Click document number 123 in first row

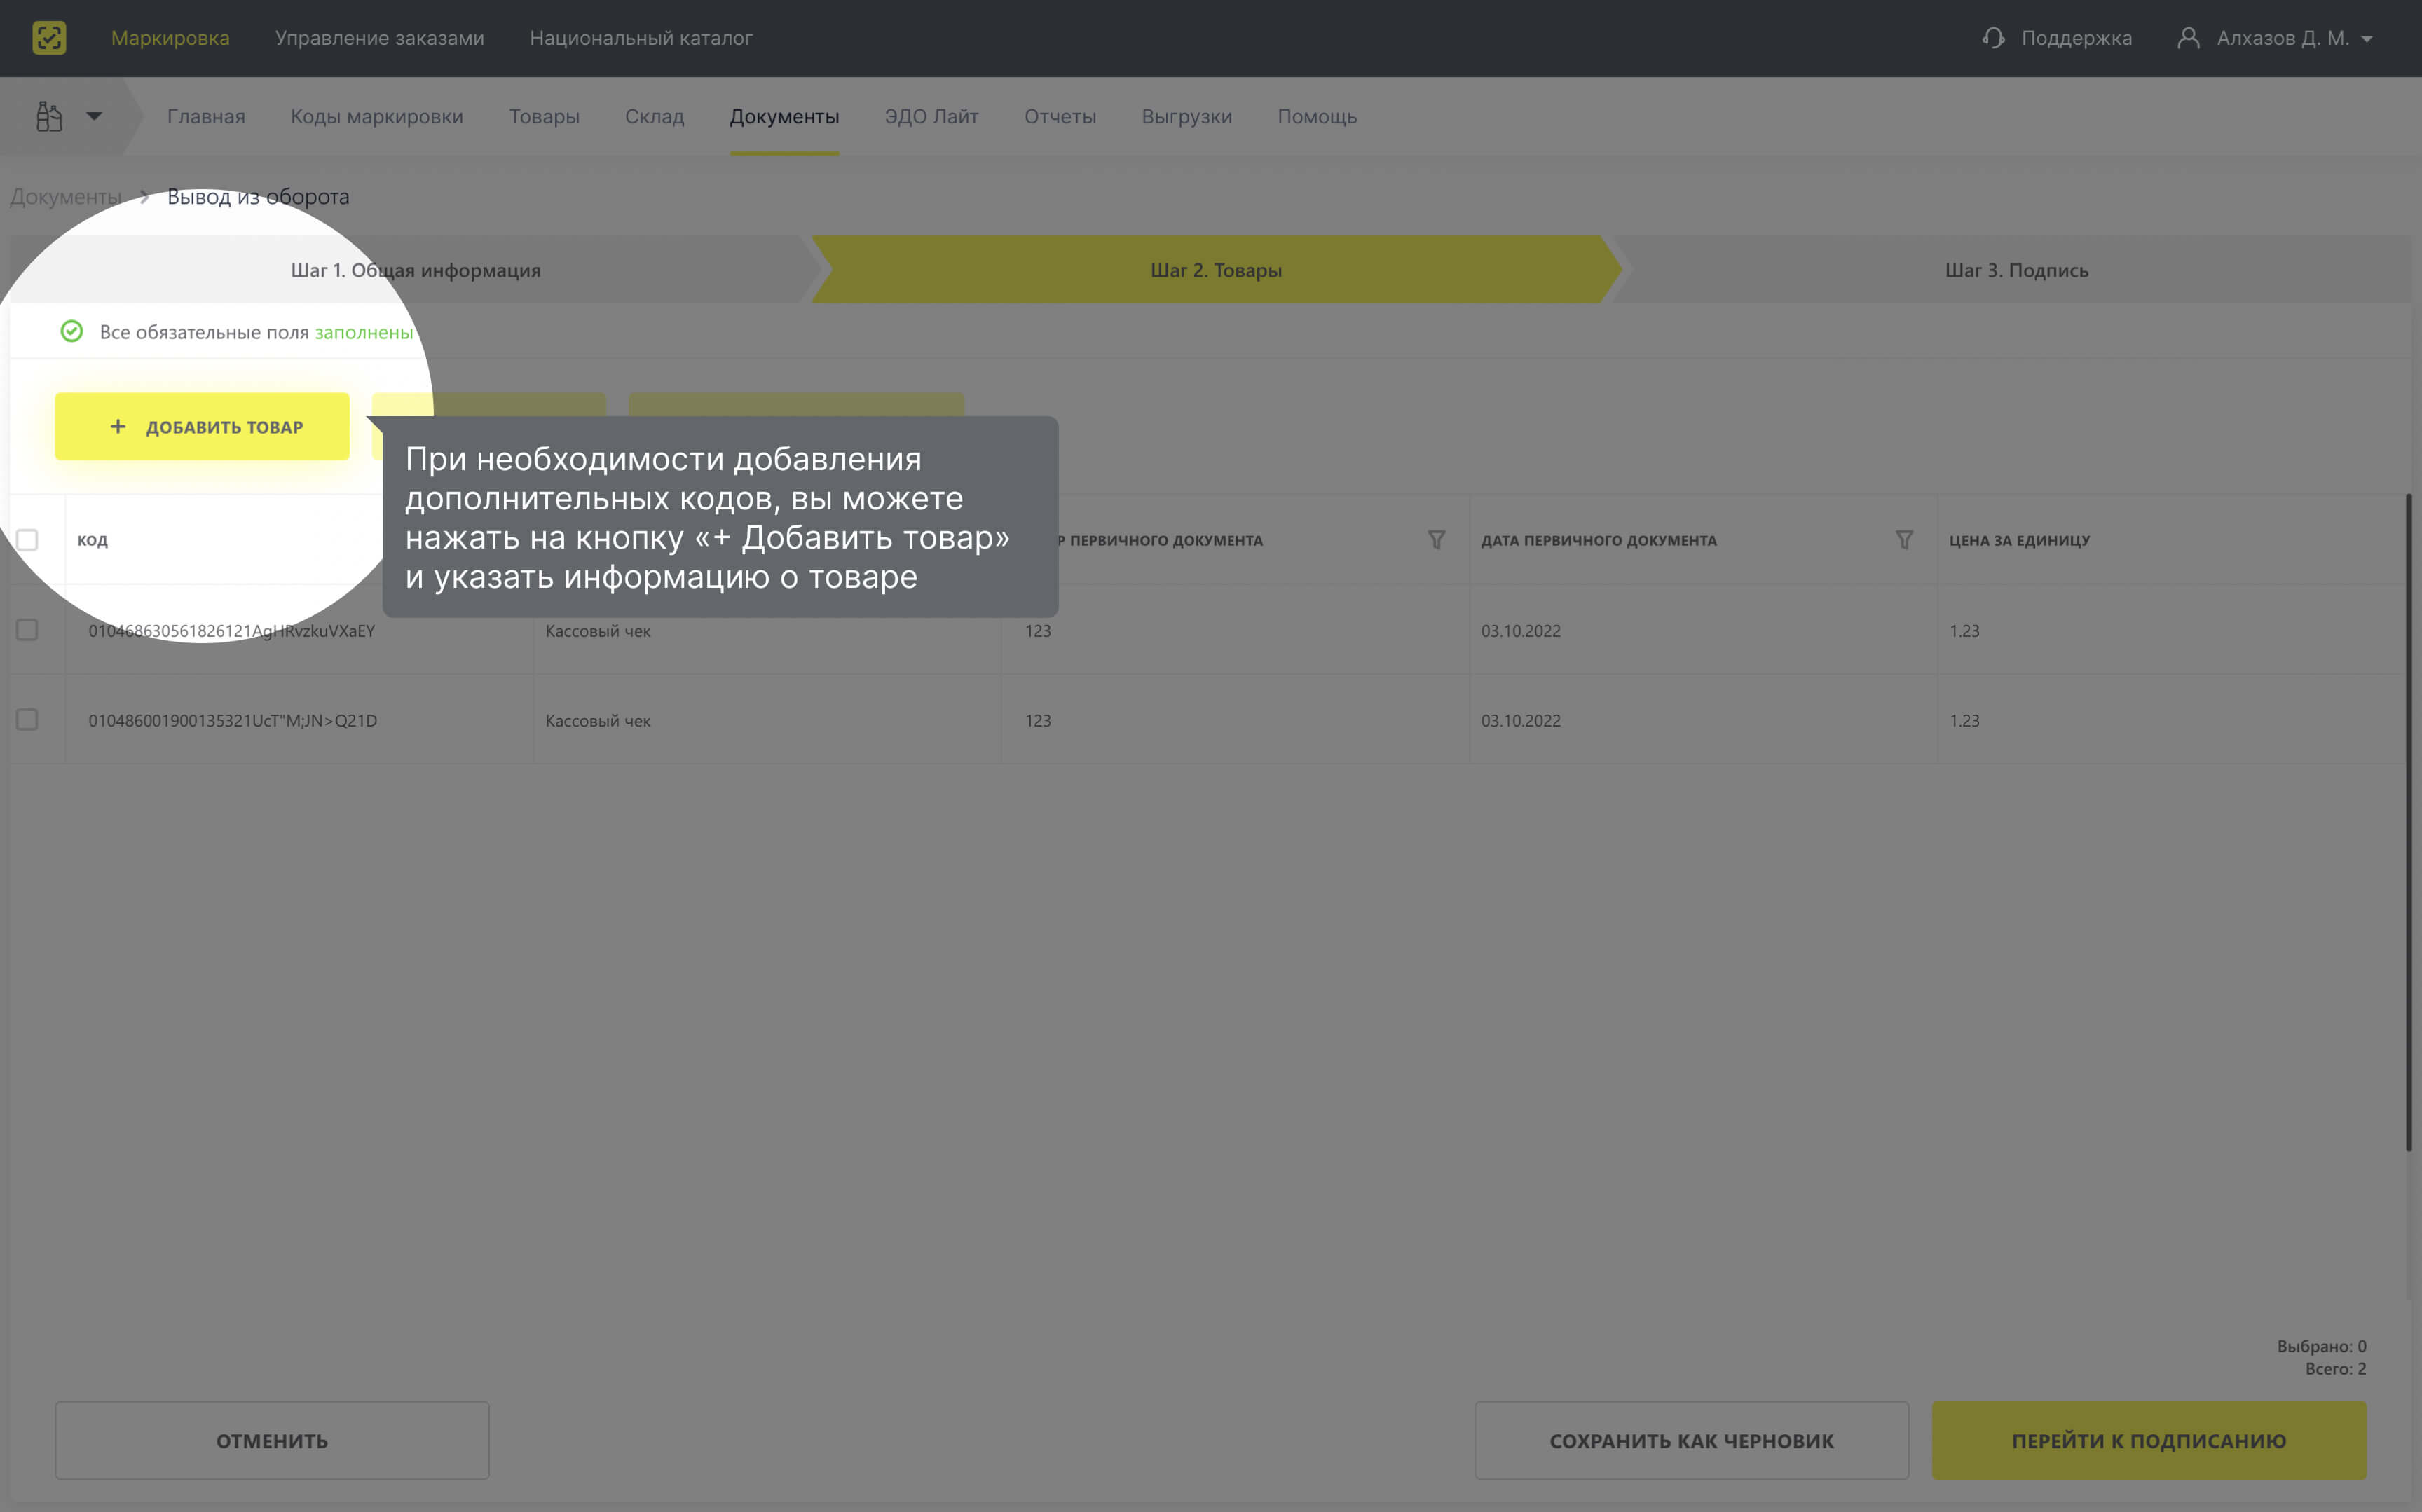[x=1037, y=631]
